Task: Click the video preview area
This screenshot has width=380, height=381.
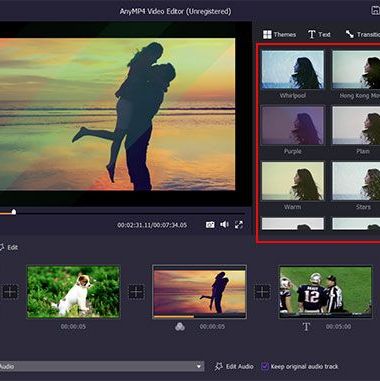Action: point(117,114)
